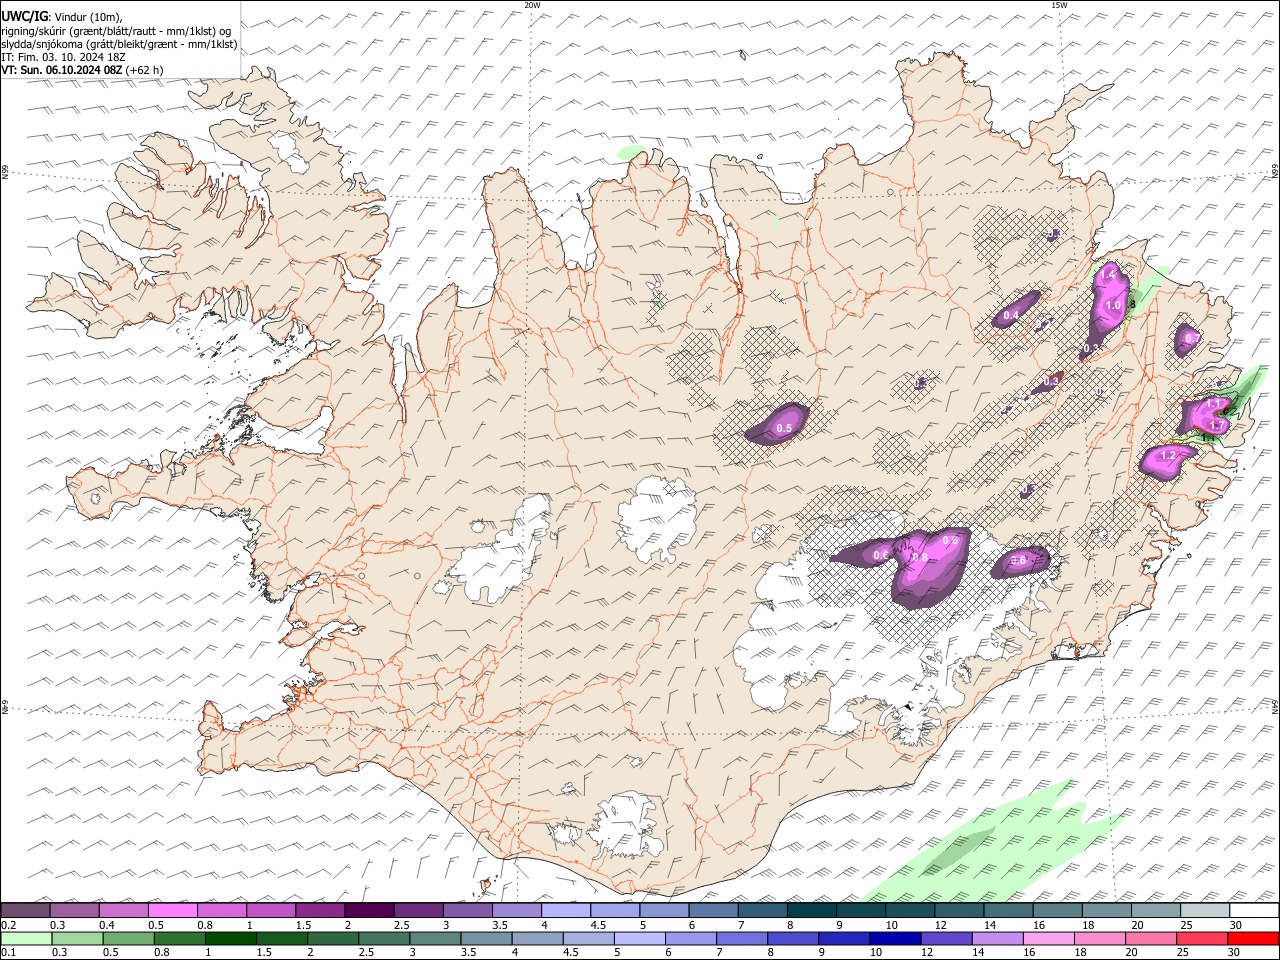
Task: Select the light lavender 4 swatch in purple scale
Action: (566, 910)
